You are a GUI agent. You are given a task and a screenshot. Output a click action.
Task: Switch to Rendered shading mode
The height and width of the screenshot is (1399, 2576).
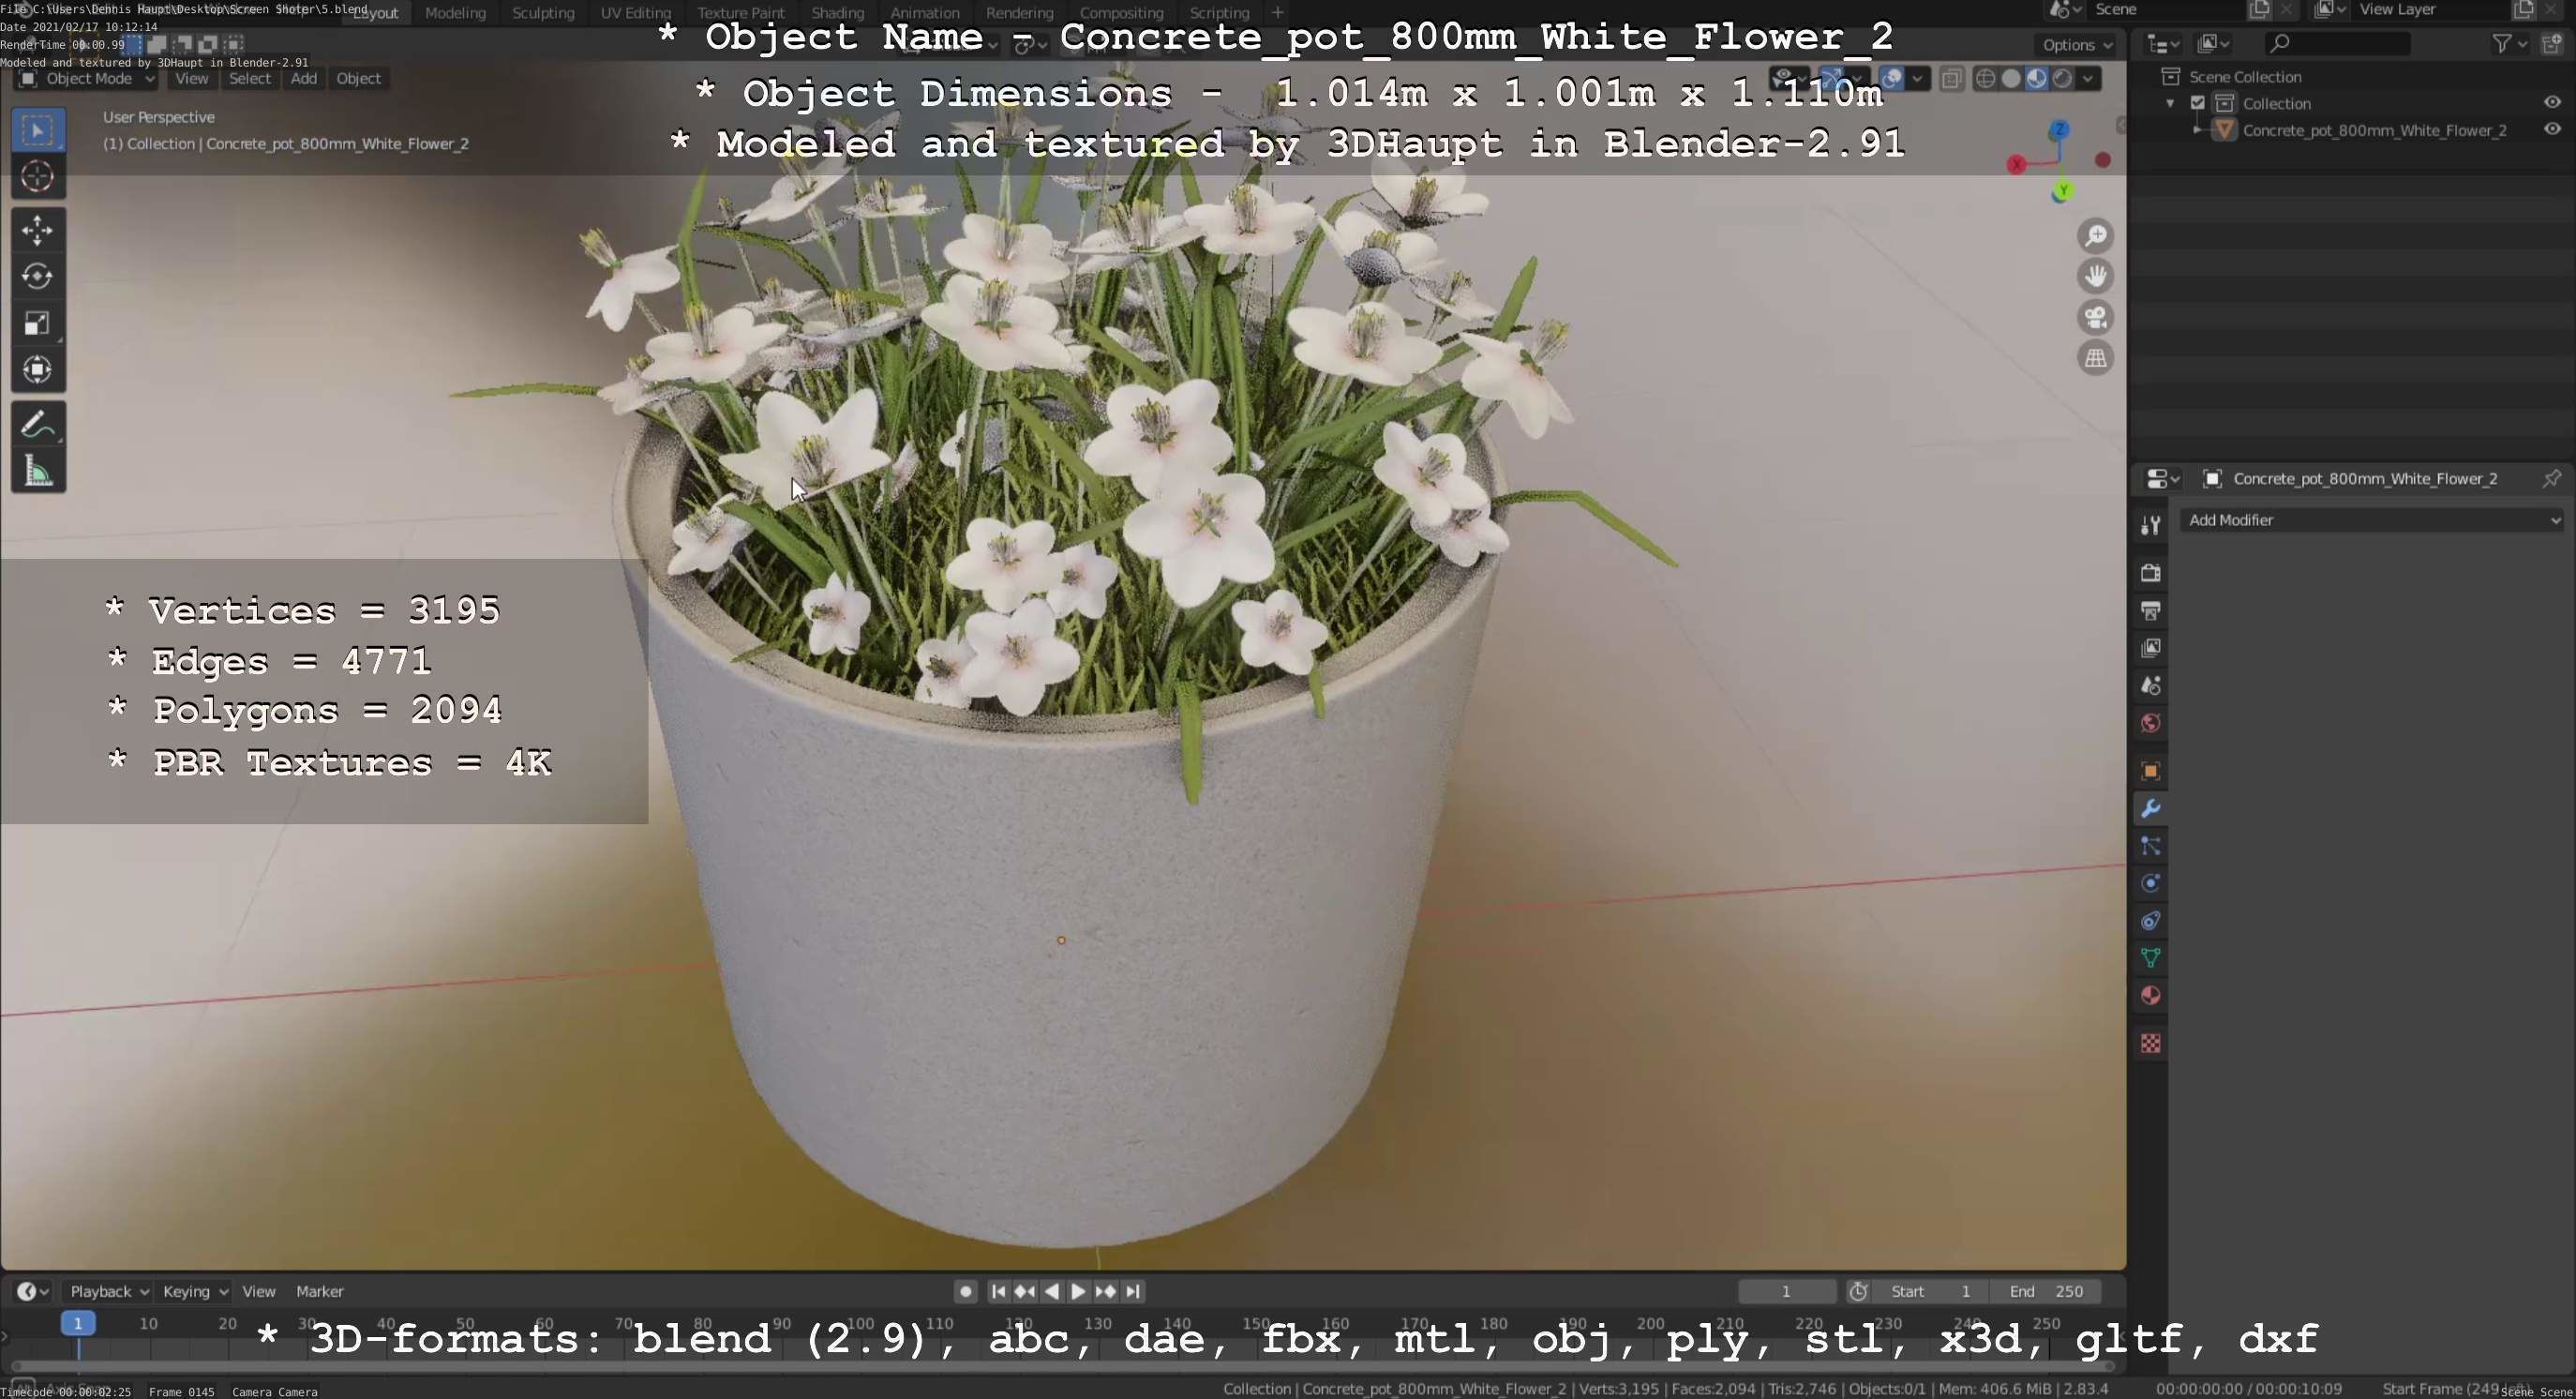[2062, 79]
